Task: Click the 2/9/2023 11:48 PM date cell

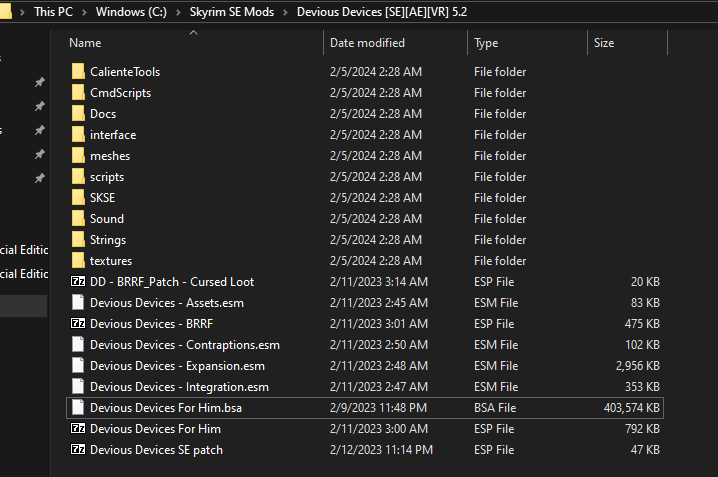Action: 378,408
